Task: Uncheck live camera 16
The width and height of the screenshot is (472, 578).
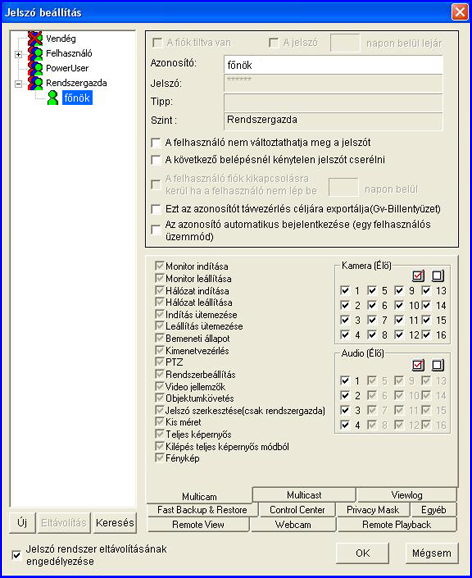Action: (x=426, y=335)
